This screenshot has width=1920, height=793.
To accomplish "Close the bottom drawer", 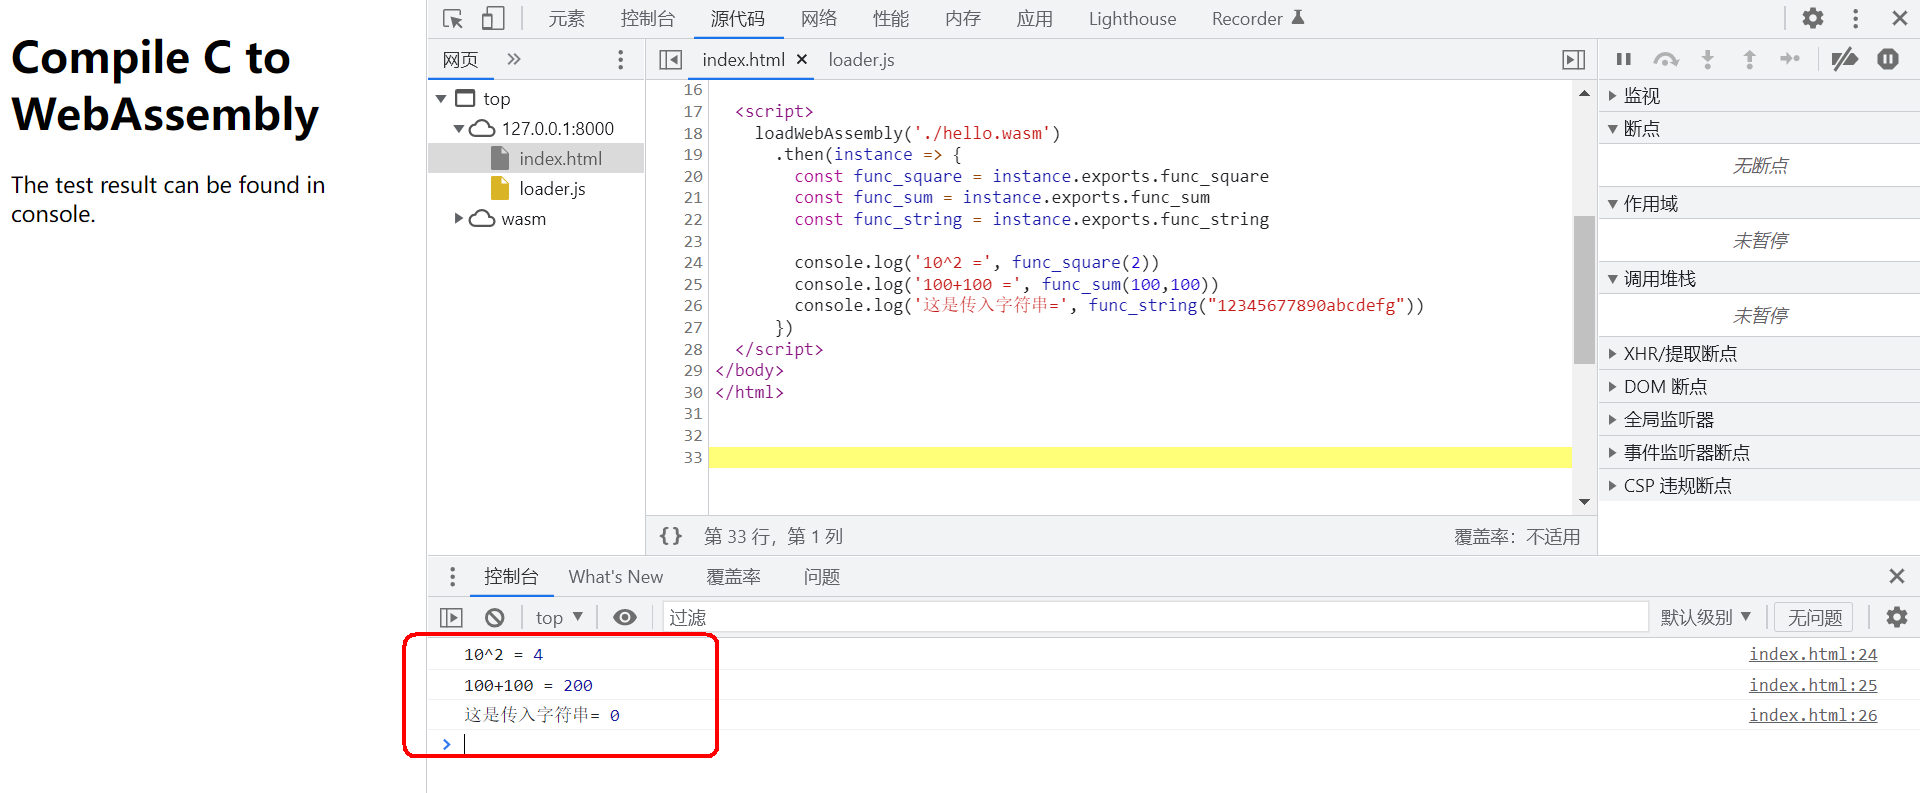I will [x=1897, y=576].
